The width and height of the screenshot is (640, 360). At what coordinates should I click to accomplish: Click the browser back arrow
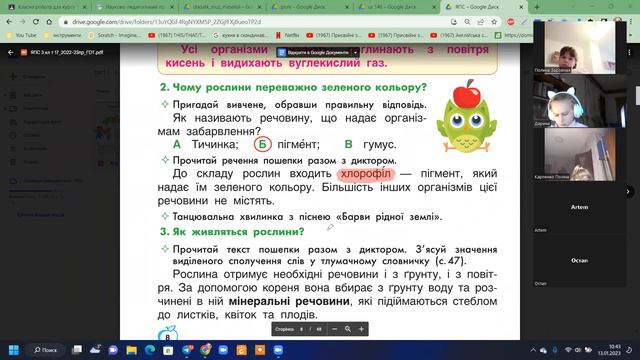9,22
